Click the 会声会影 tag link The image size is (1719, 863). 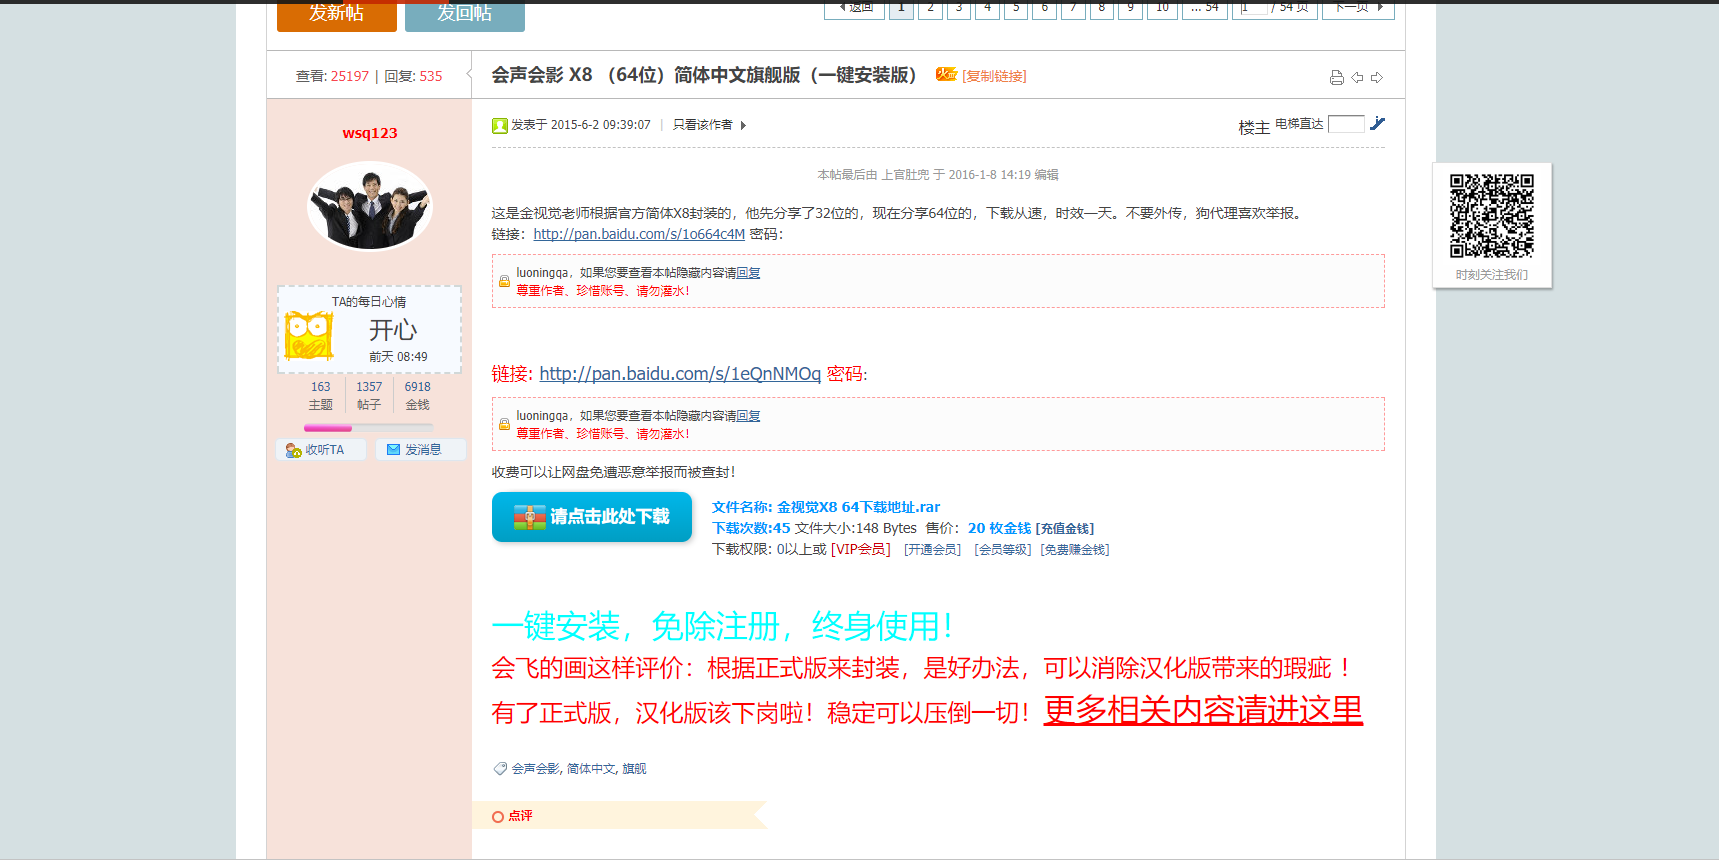(536, 769)
